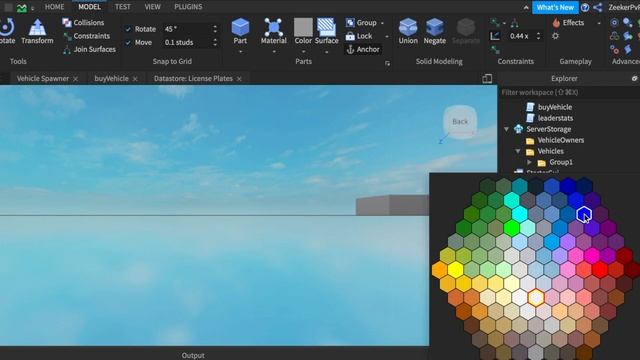Viewport: 640px width, 360px height.
Task: Pick the bright yellow color hexagon
Action: (455, 269)
